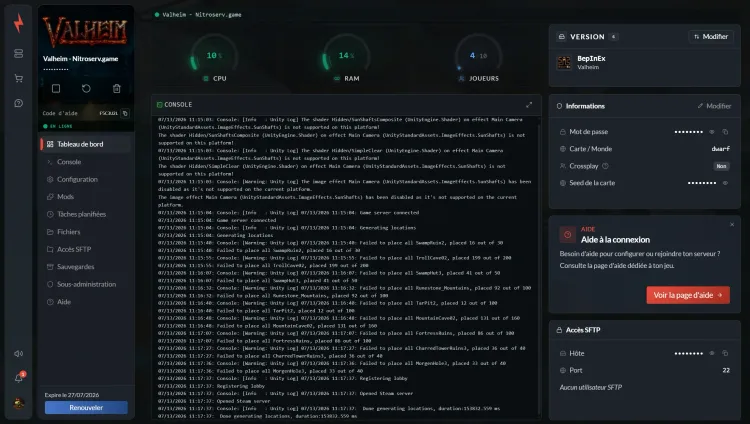Click the Valheim game banner thumbnail
This screenshot has height=424, width=750.
point(86,32)
